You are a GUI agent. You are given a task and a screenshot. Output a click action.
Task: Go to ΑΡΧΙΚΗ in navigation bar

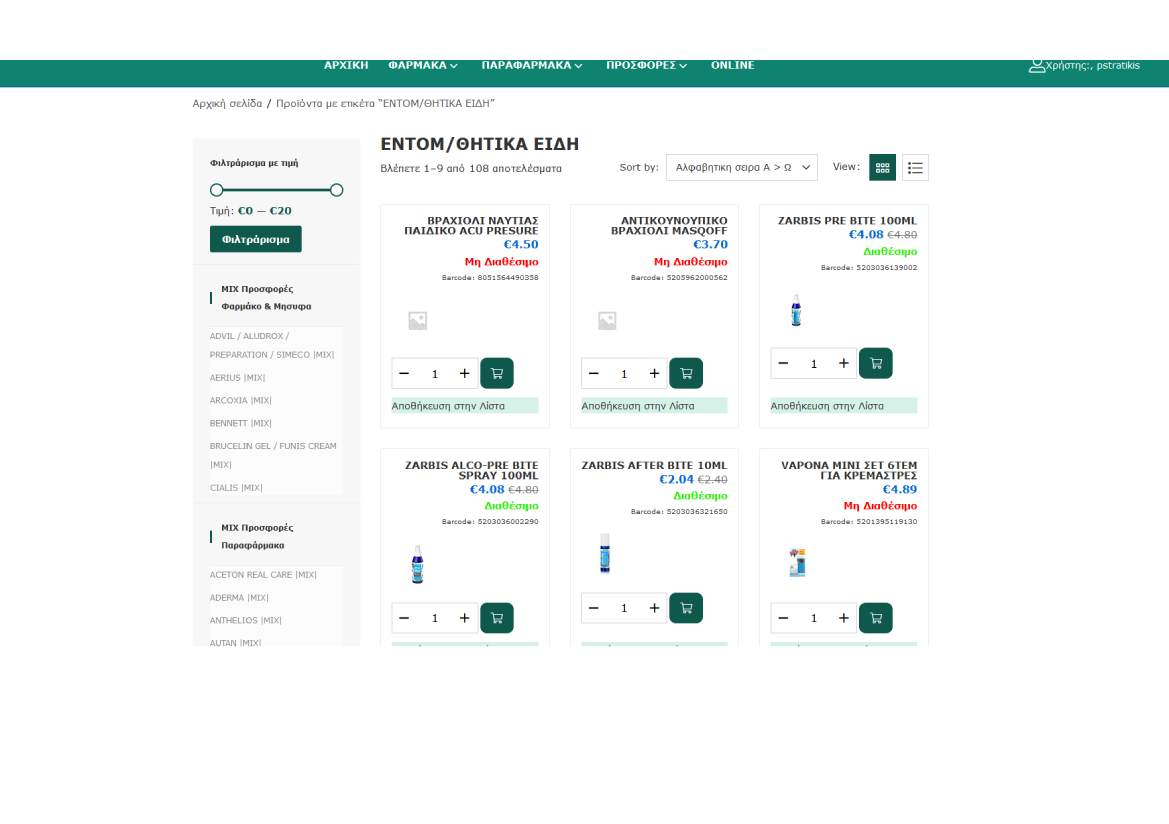tap(346, 65)
